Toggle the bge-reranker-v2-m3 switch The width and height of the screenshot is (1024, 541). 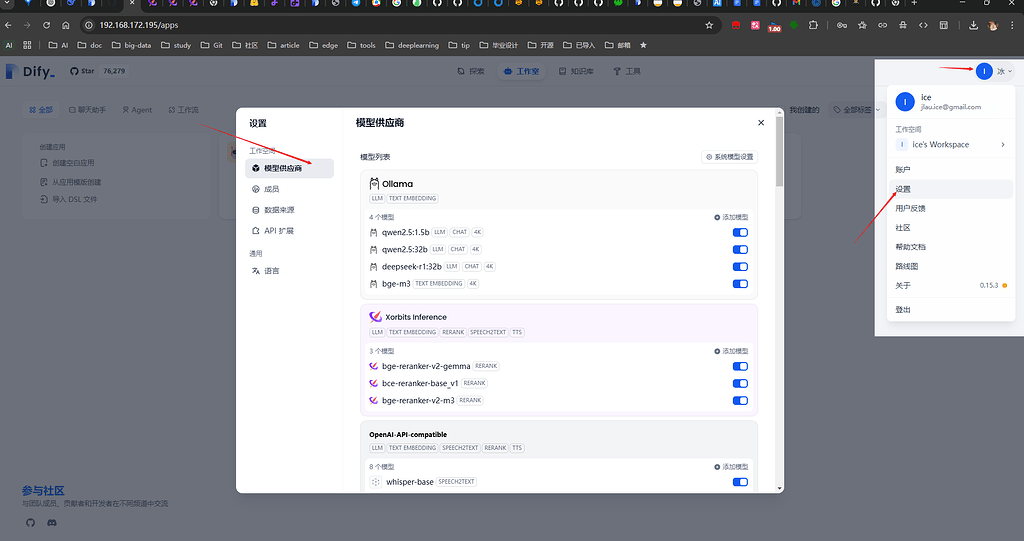click(740, 401)
